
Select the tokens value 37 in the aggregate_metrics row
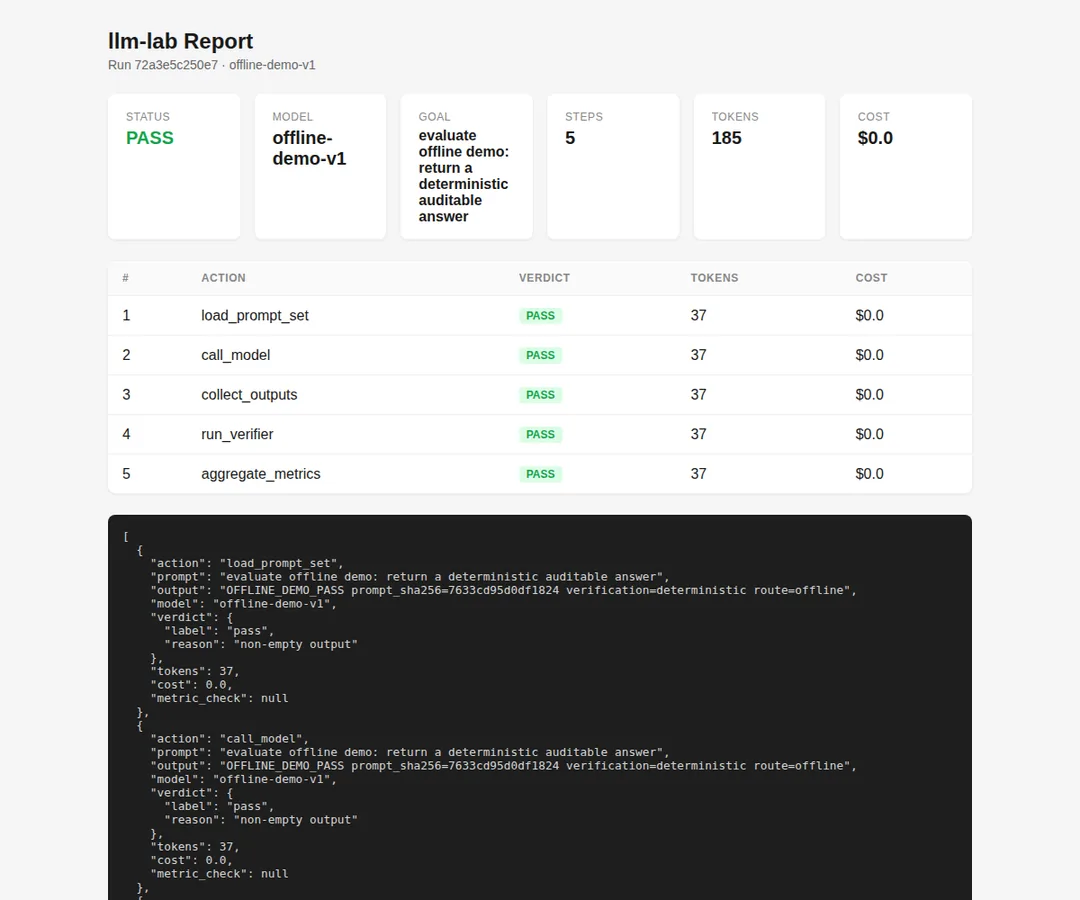pos(698,474)
